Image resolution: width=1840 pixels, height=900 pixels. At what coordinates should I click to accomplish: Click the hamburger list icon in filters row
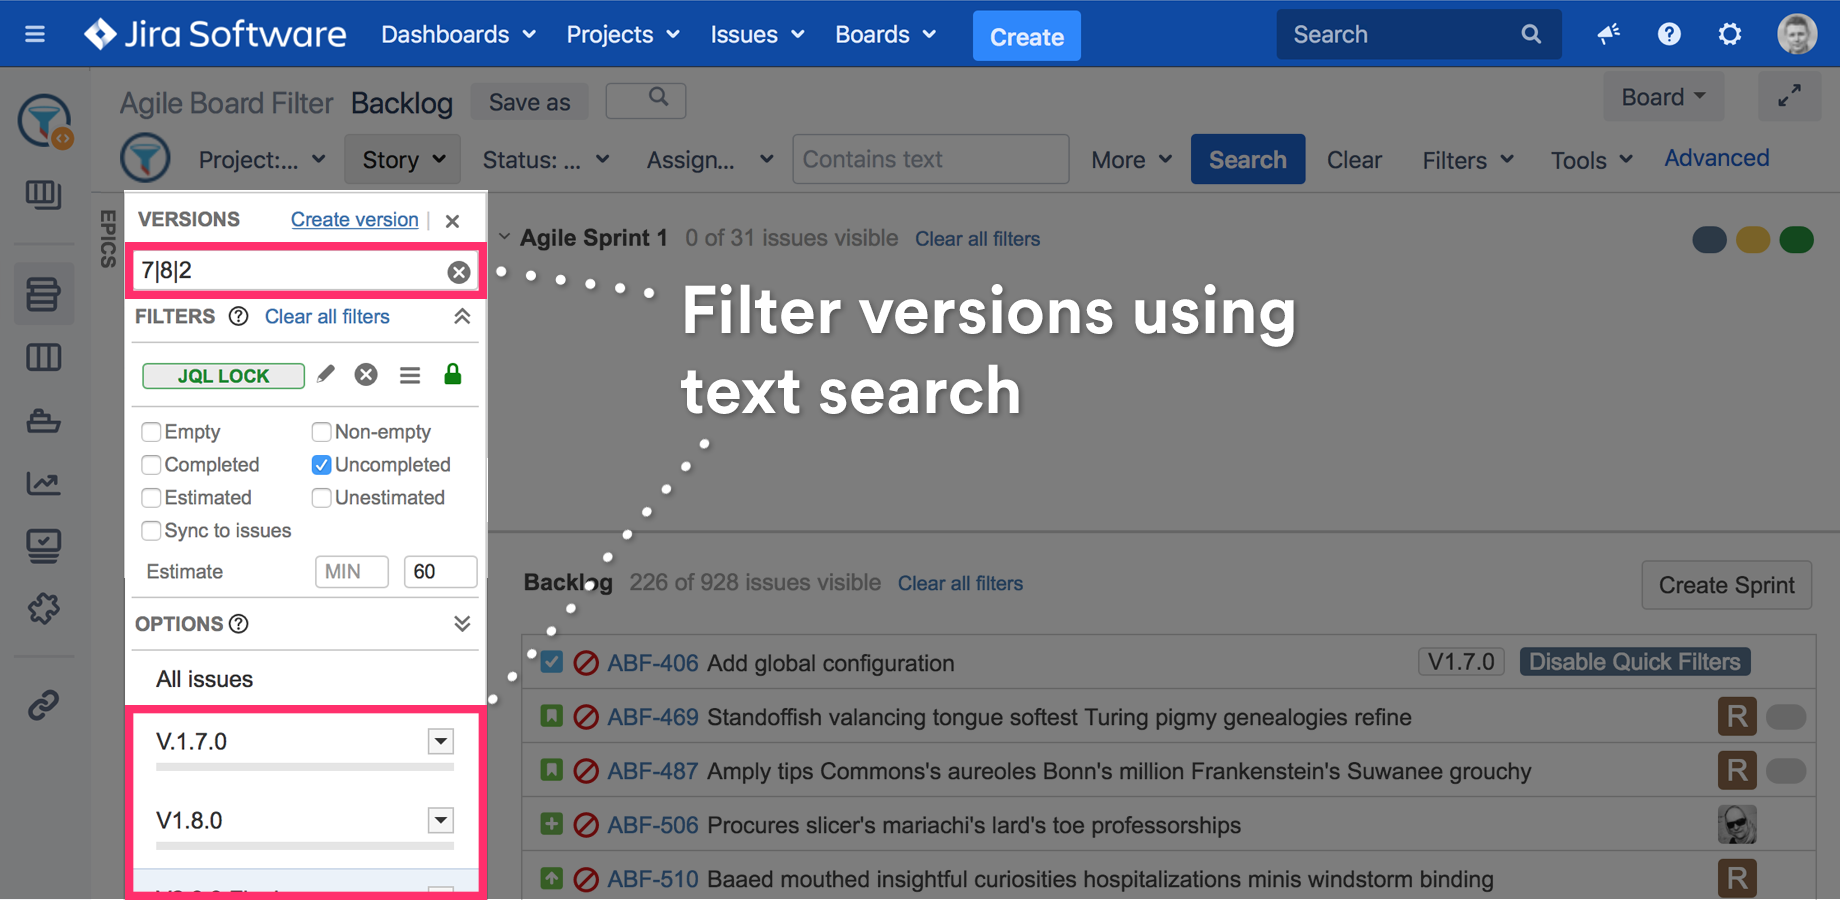(x=410, y=376)
